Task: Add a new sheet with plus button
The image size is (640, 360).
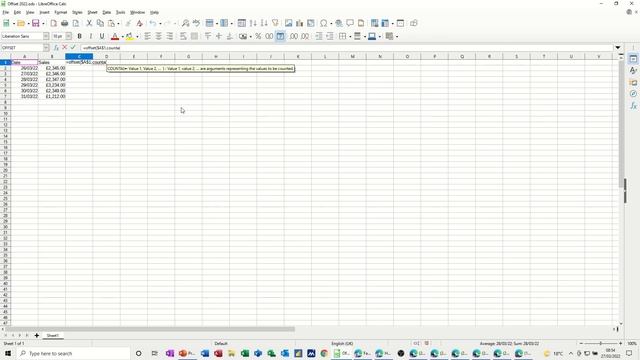Action: tap(37, 336)
